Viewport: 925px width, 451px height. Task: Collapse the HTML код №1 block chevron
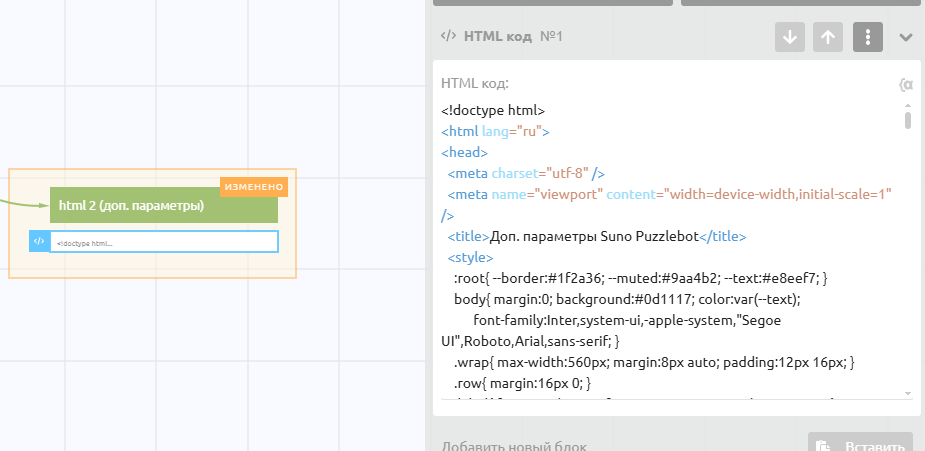coord(906,37)
